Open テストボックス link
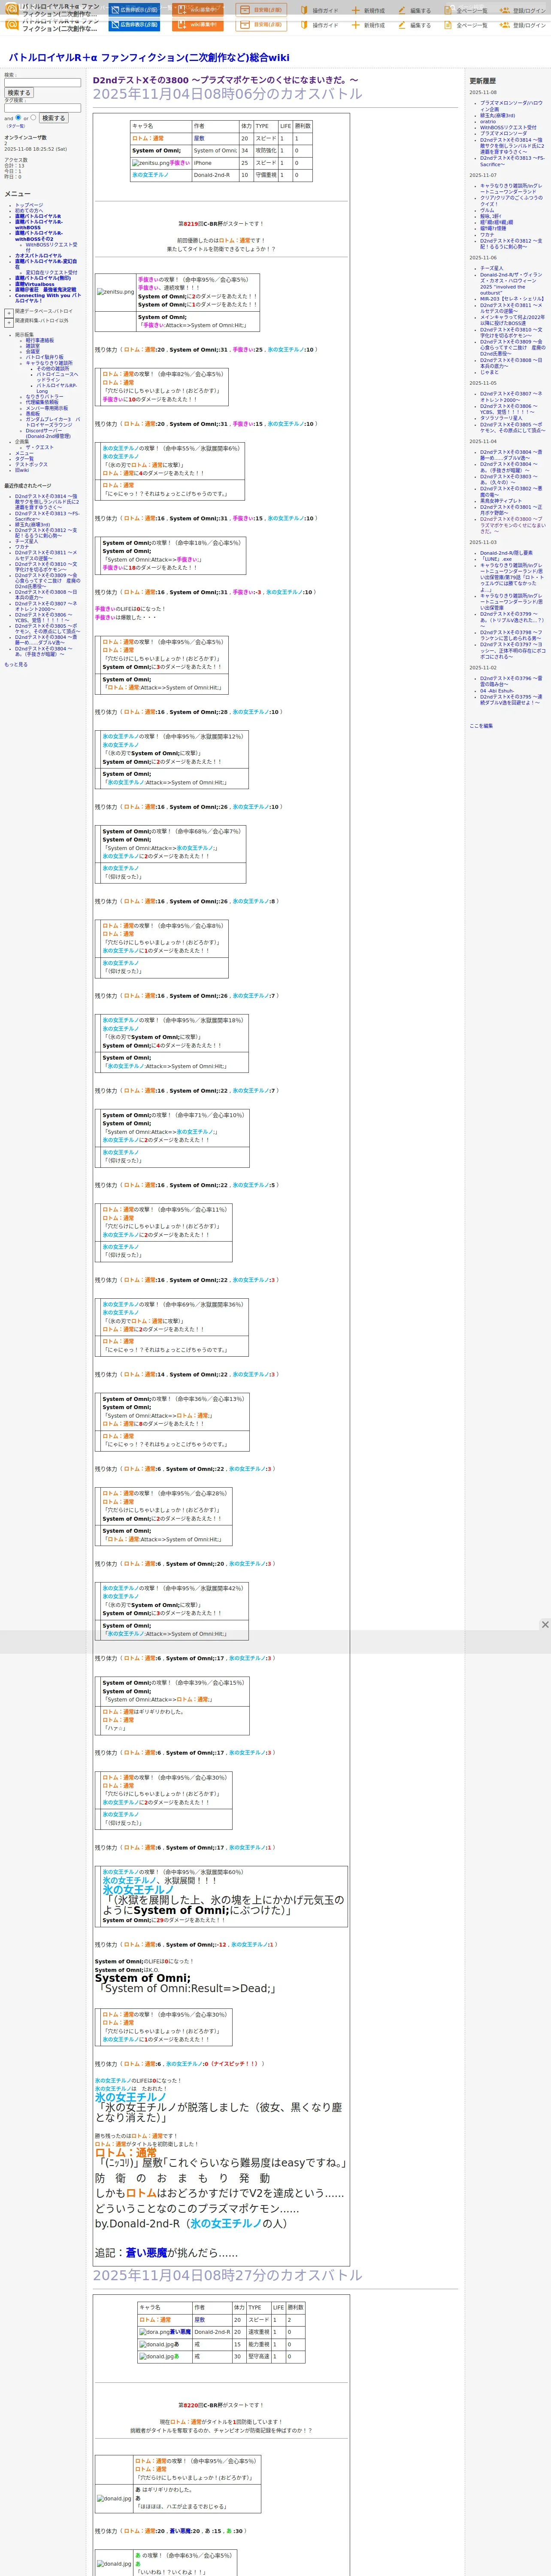Image resolution: width=551 pixels, height=2576 pixels. 31,464
